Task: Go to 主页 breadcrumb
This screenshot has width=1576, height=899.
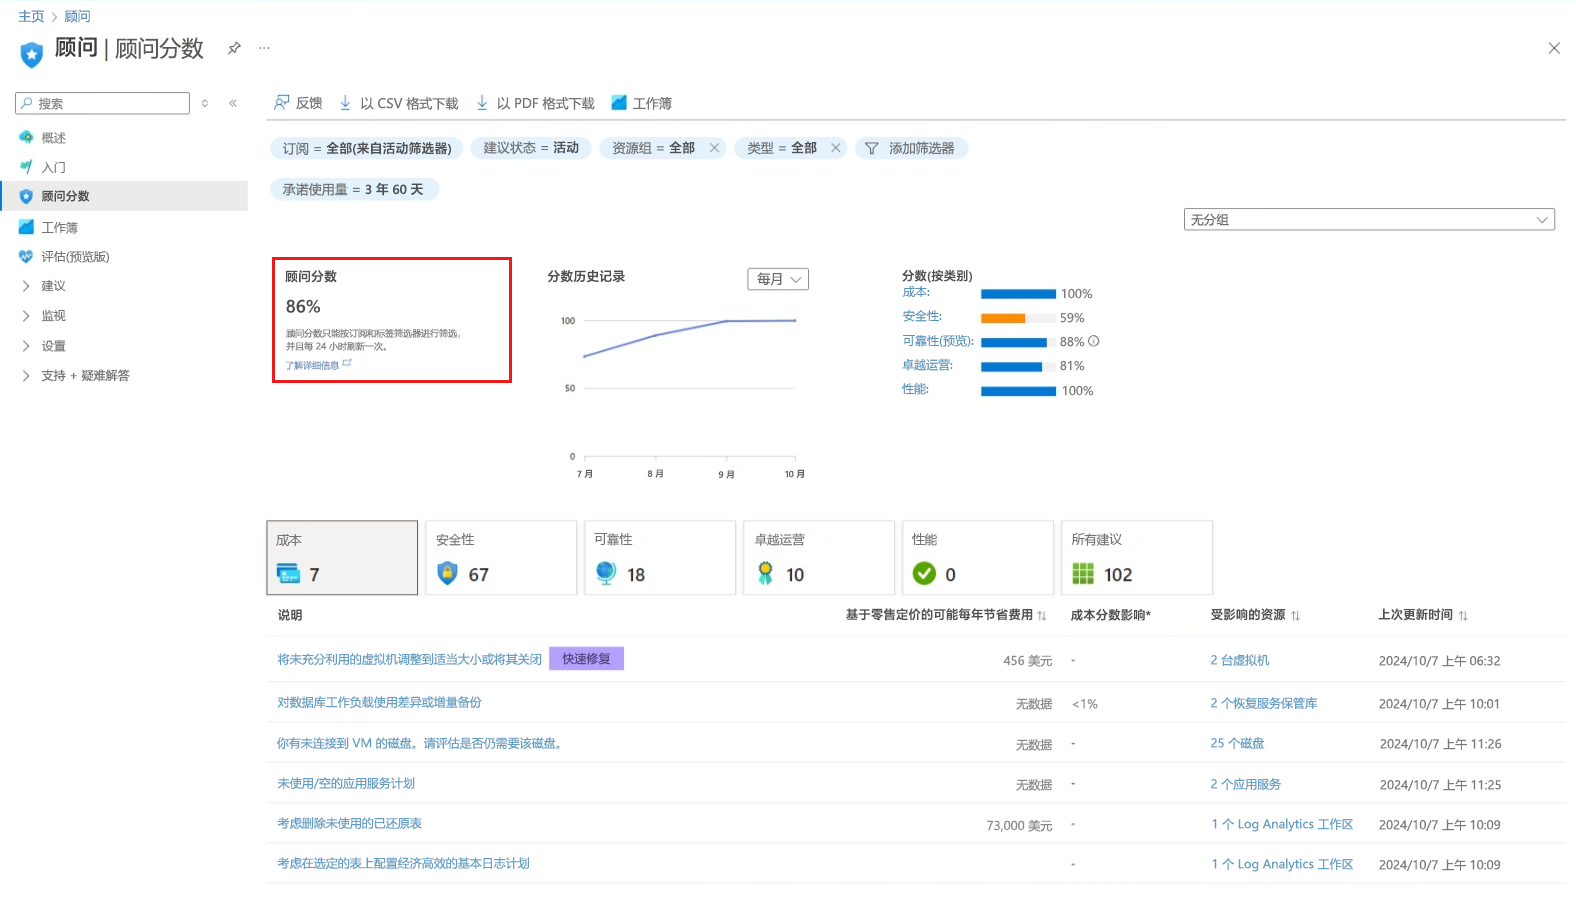Action: coord(31,16)
